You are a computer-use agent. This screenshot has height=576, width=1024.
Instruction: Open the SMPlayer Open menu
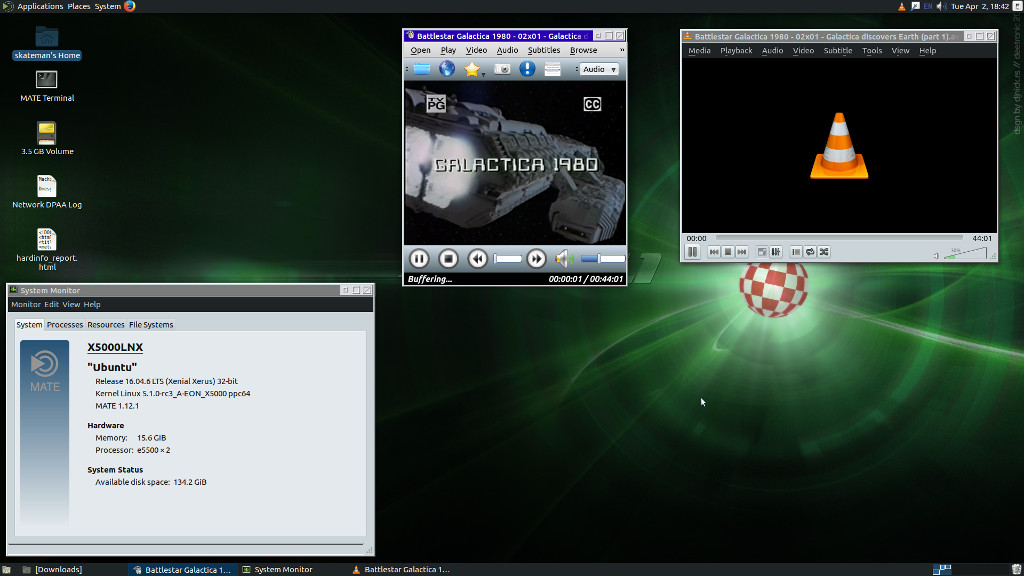(420, 50)
